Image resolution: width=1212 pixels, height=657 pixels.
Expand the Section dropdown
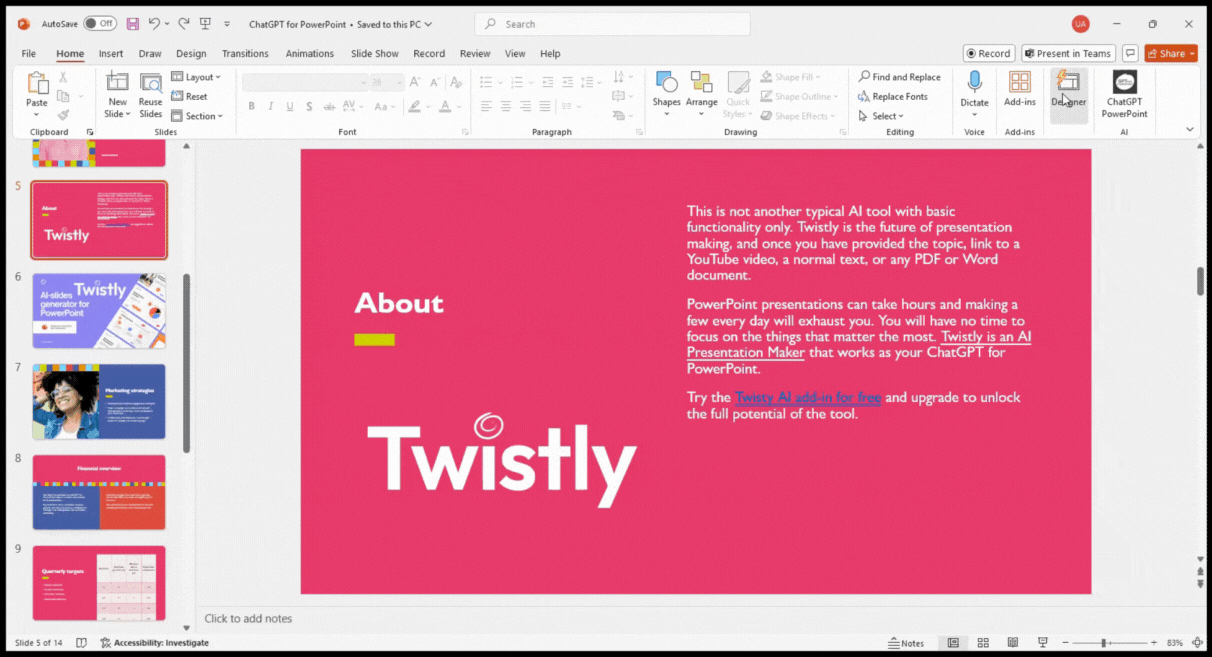tap(197, 116)
